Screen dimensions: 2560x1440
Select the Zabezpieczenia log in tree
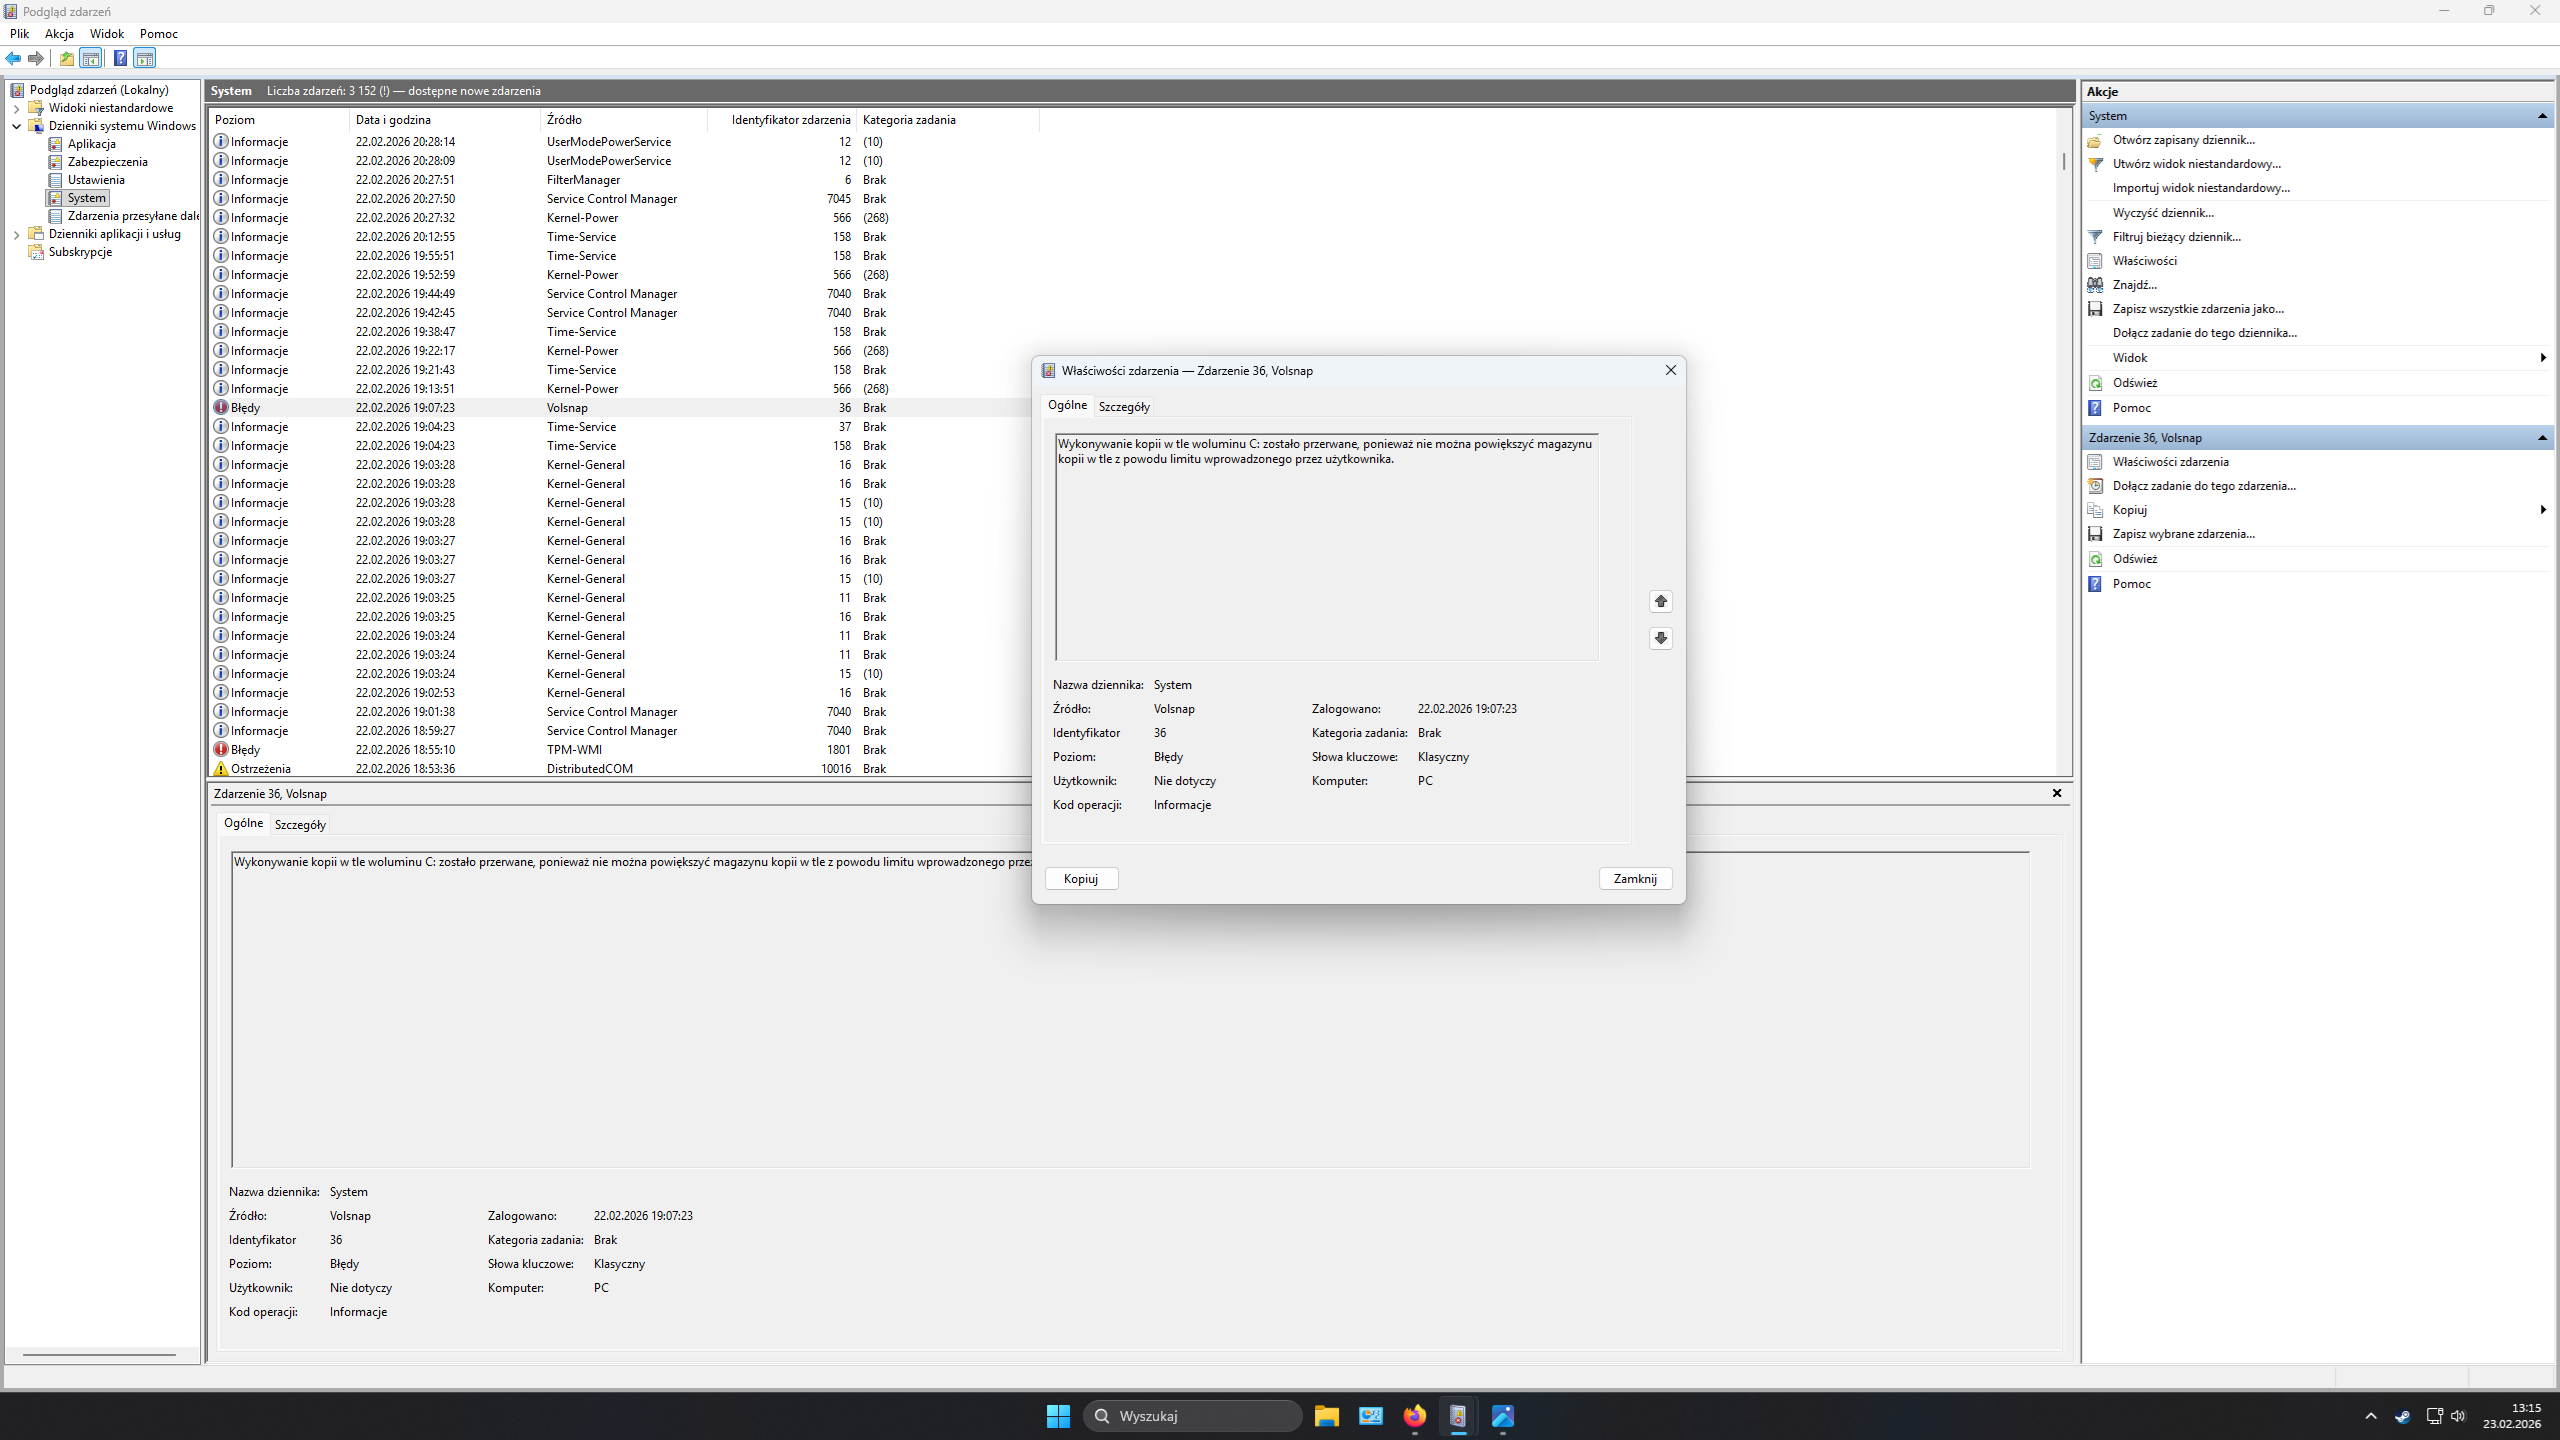(x=107, y=162)
